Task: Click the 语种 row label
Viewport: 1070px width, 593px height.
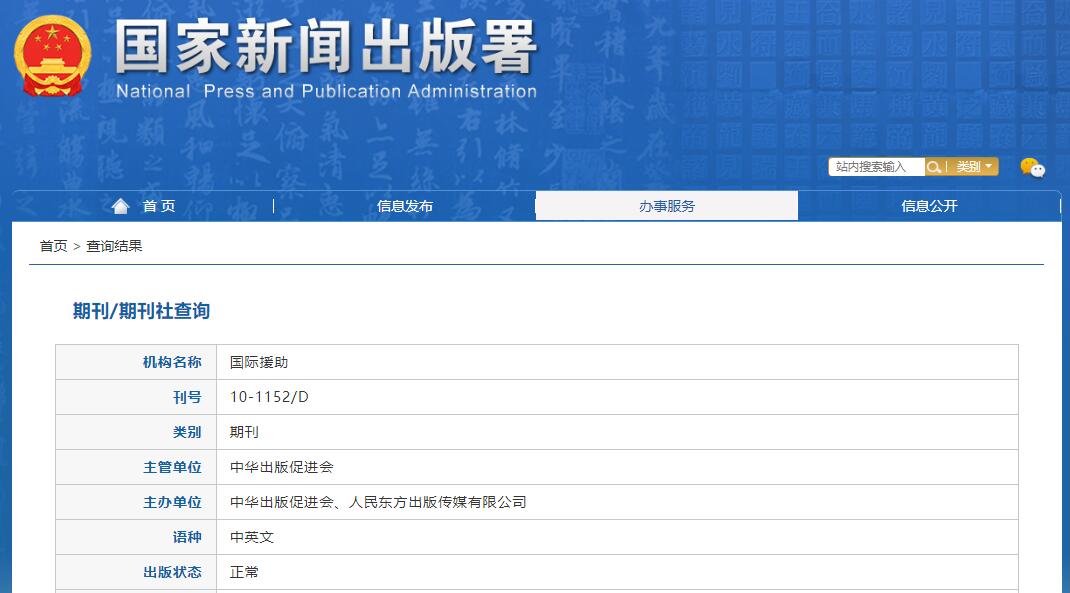Action: pyautogui.click(x=187, y=537)
